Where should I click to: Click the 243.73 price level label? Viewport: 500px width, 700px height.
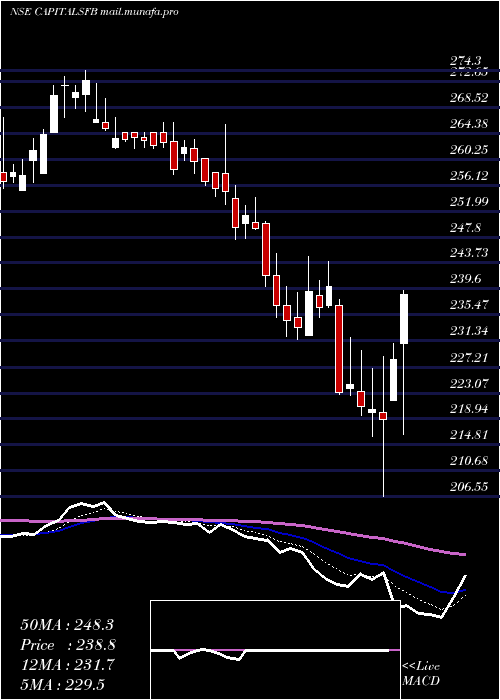coord(469,253)
